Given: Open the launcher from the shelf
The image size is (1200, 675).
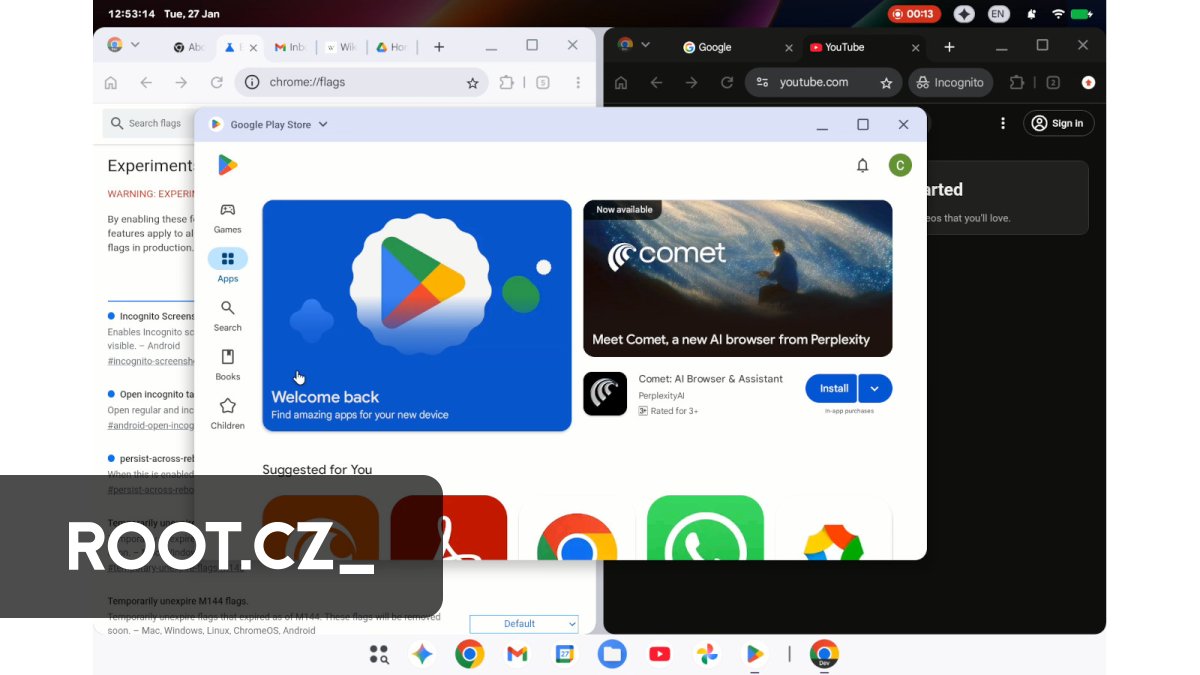Looking at the screenshot, I should coord(379,654).
